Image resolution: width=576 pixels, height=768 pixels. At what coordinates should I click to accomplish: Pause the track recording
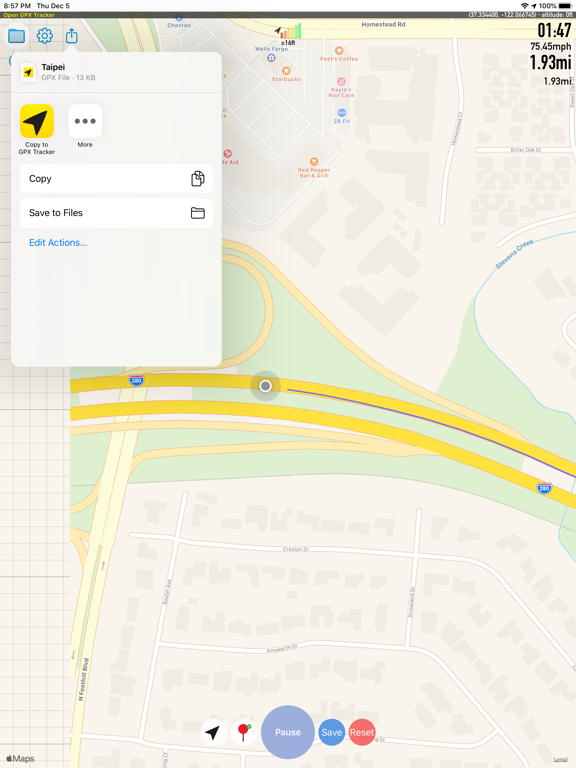pos(288,732)
